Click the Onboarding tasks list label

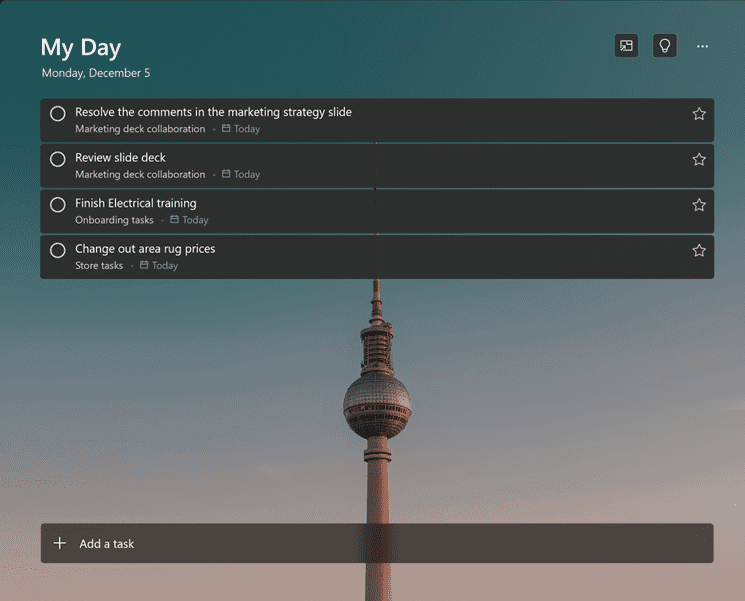(114, 220)
